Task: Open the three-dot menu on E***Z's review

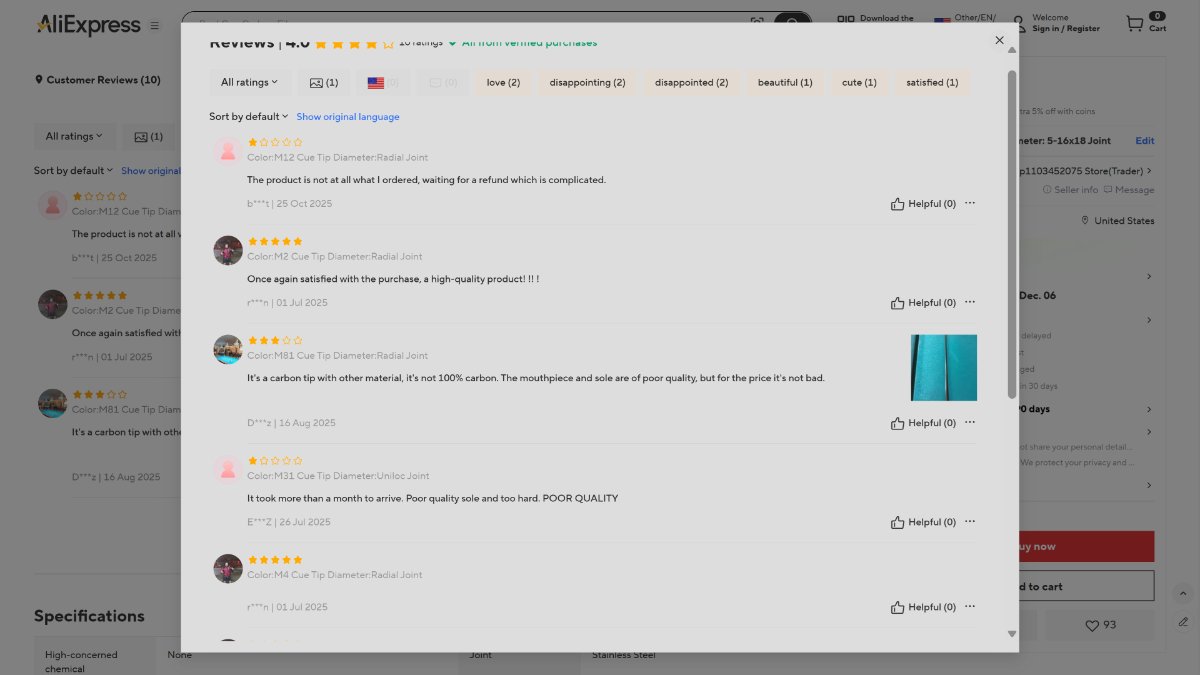Action: pos(969,521)
